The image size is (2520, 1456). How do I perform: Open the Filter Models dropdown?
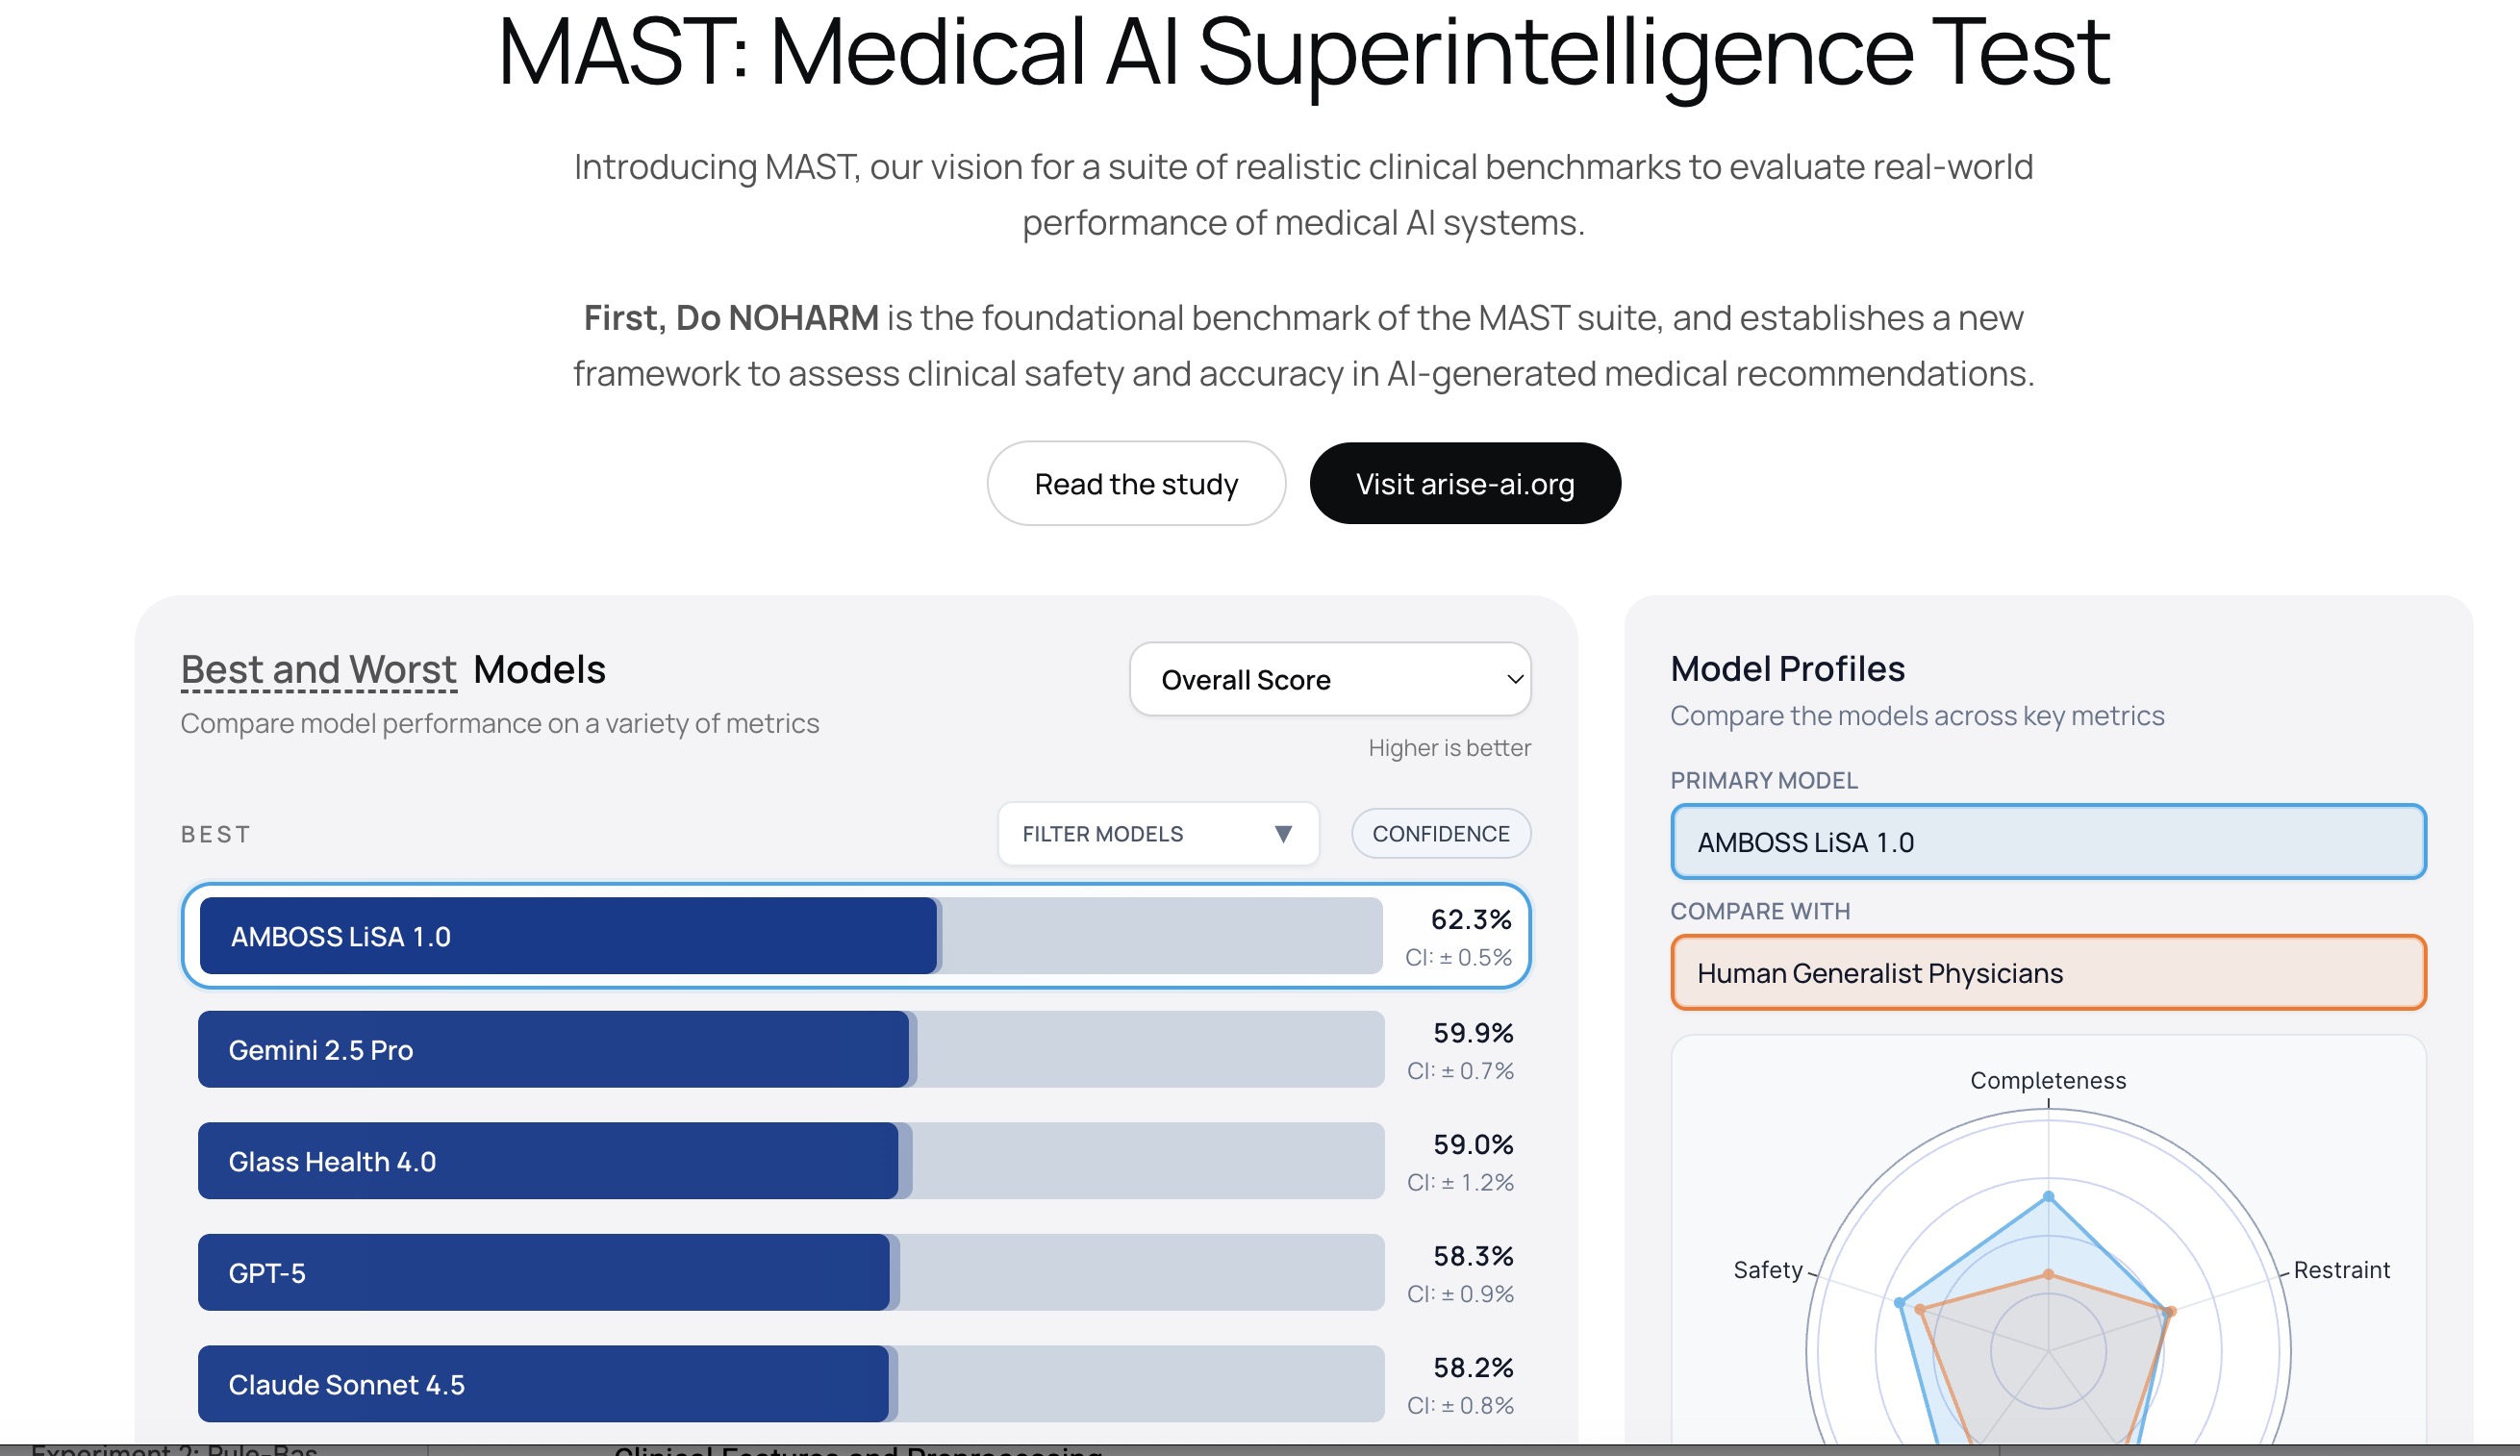[1157, 834]
